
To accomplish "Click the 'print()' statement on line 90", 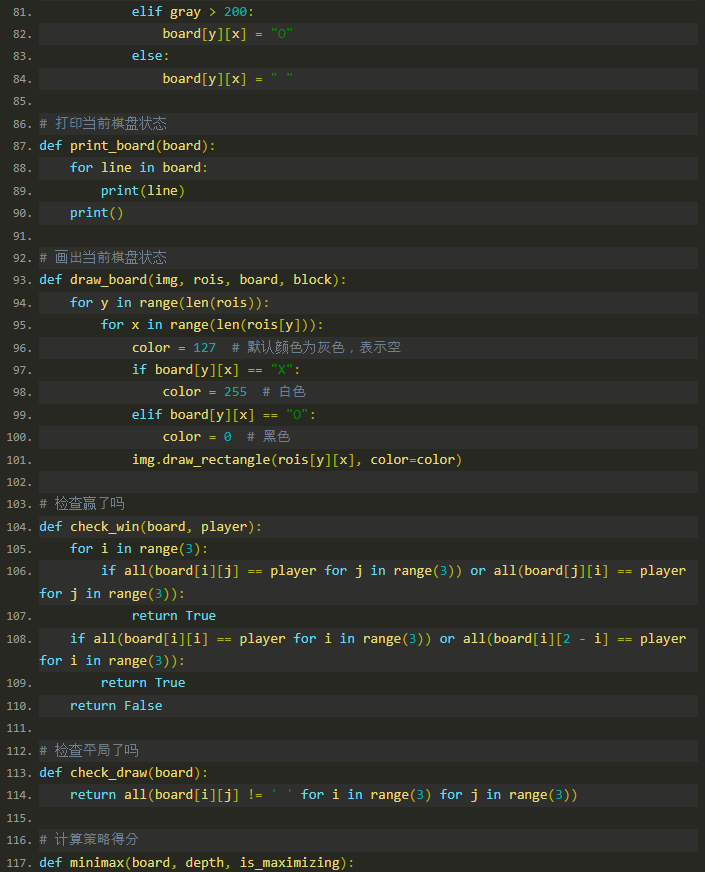I will click(x=97, y=213).
